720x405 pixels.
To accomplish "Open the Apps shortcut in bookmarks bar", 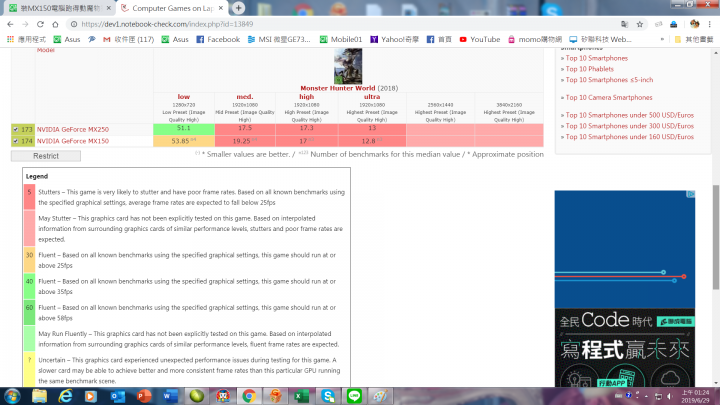I will click(26, 39).
